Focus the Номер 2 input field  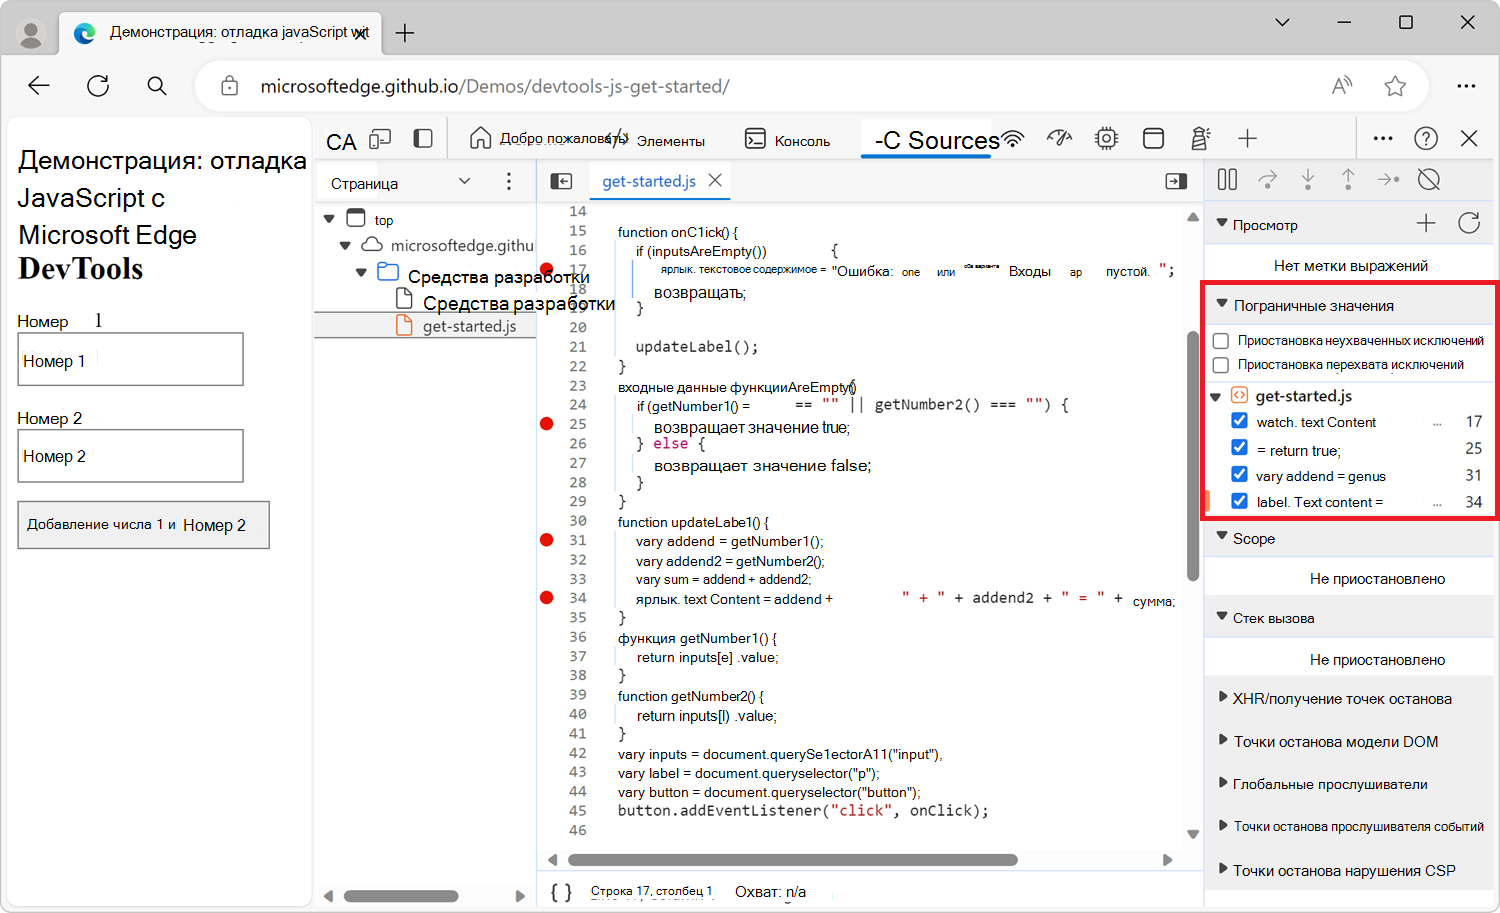(x=130, y=456)
